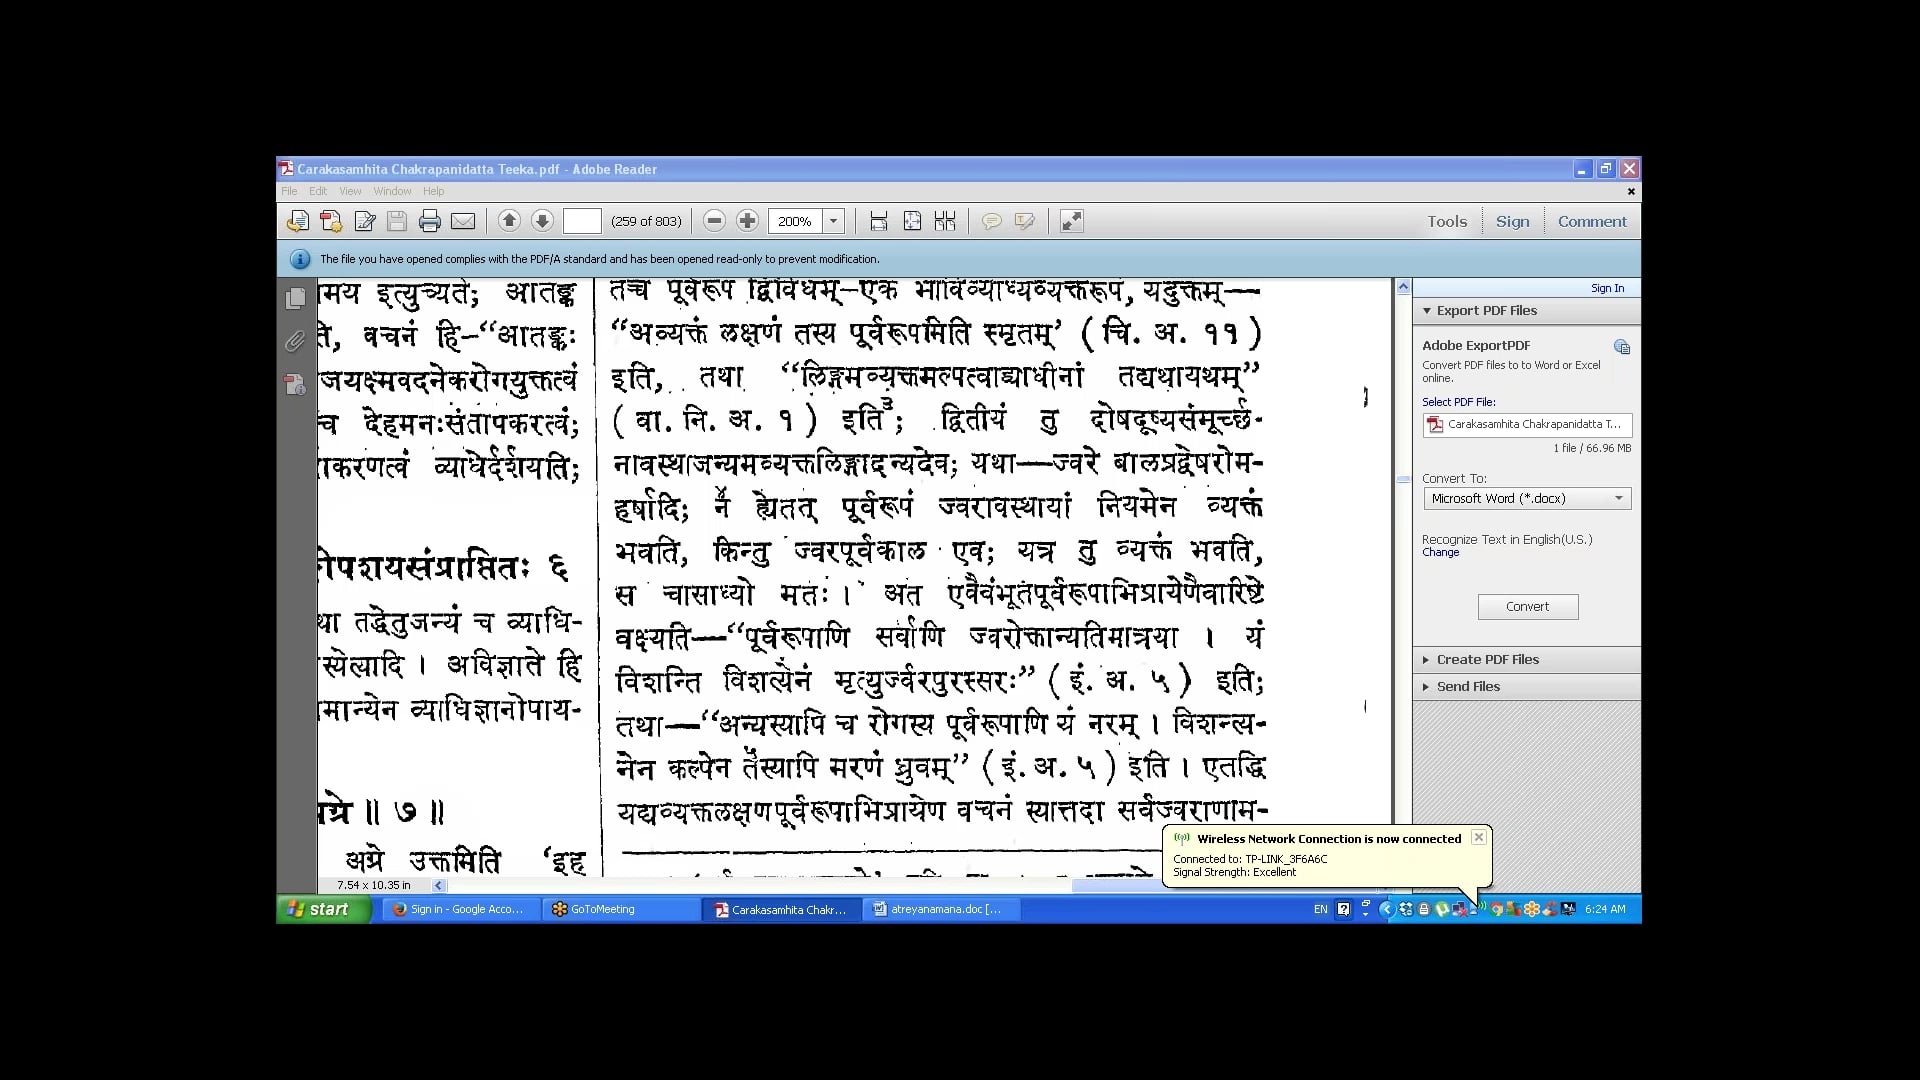Click the Print file icon
The width and height of the screenshot is (1920, 1080).
click(430, 221)
